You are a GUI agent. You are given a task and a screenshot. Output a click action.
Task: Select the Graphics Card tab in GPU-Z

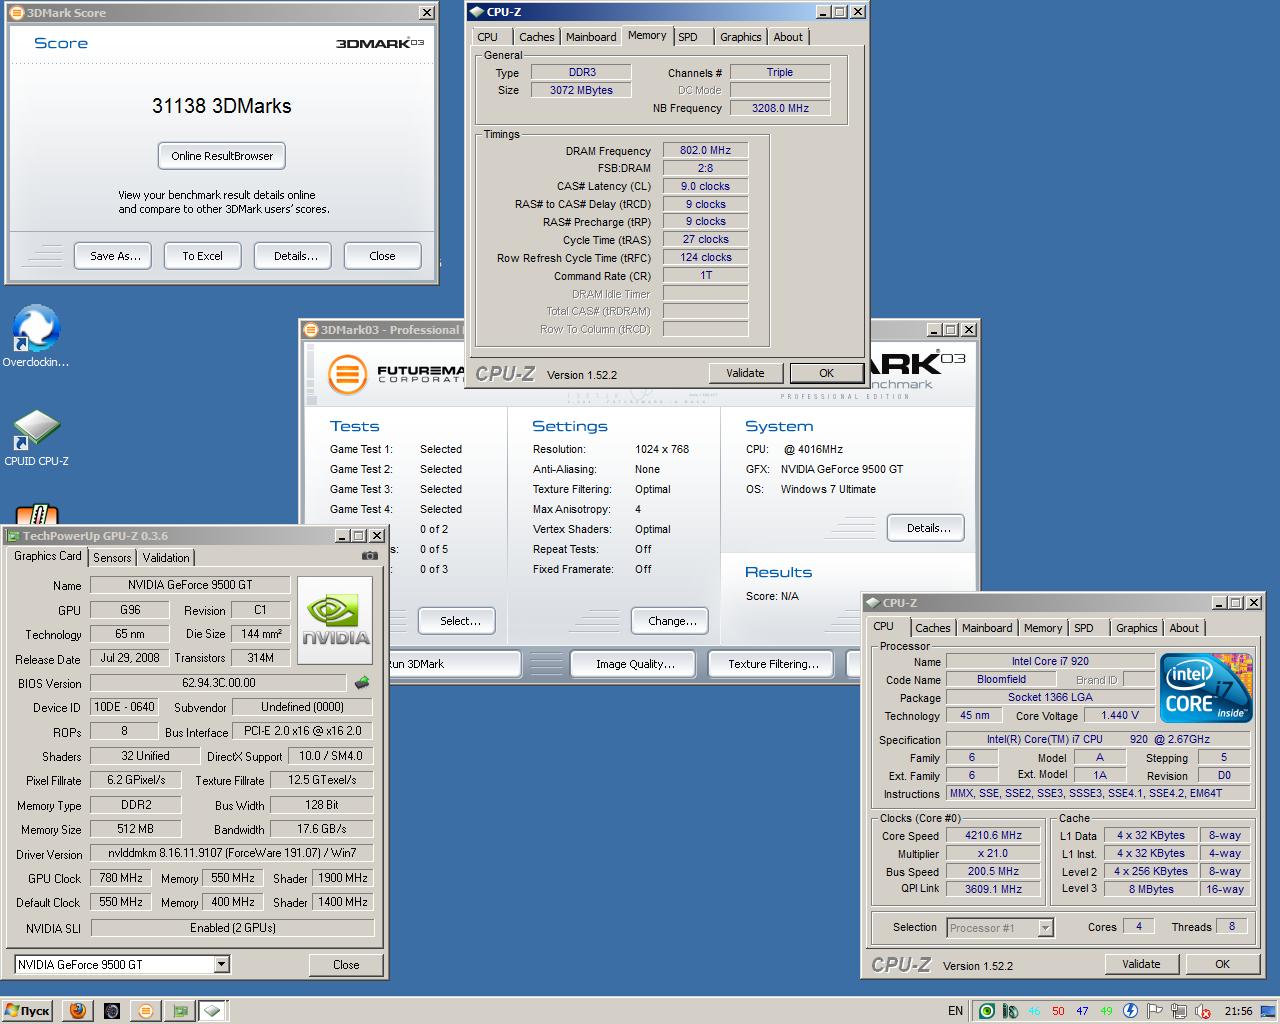click(48, 556)
